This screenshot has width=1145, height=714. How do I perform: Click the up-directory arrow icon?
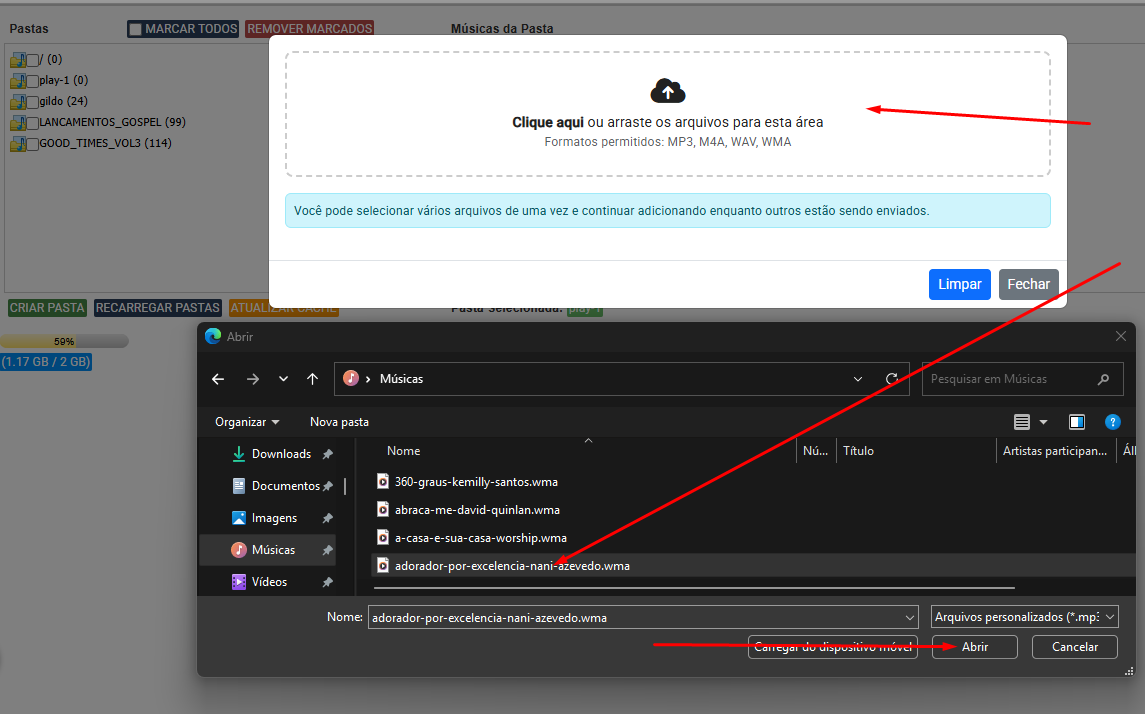tap(313, 379)
